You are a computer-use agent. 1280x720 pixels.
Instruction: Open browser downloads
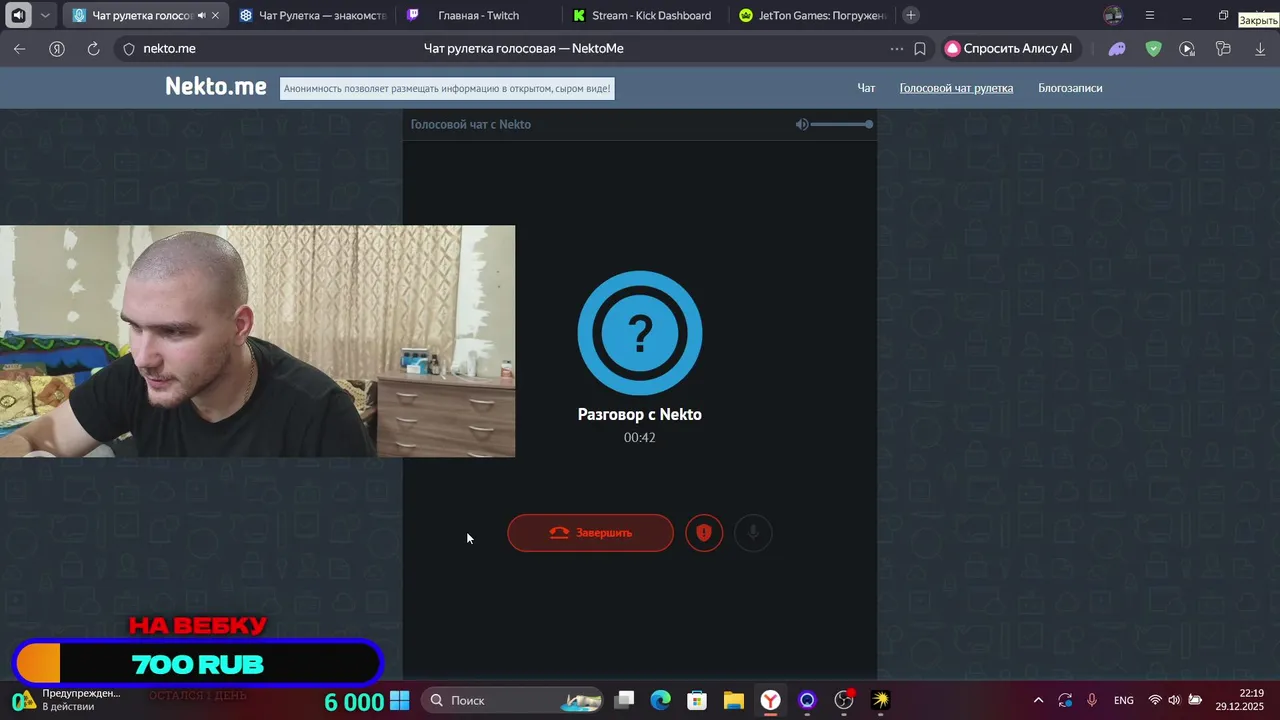tap(1260, 48)
